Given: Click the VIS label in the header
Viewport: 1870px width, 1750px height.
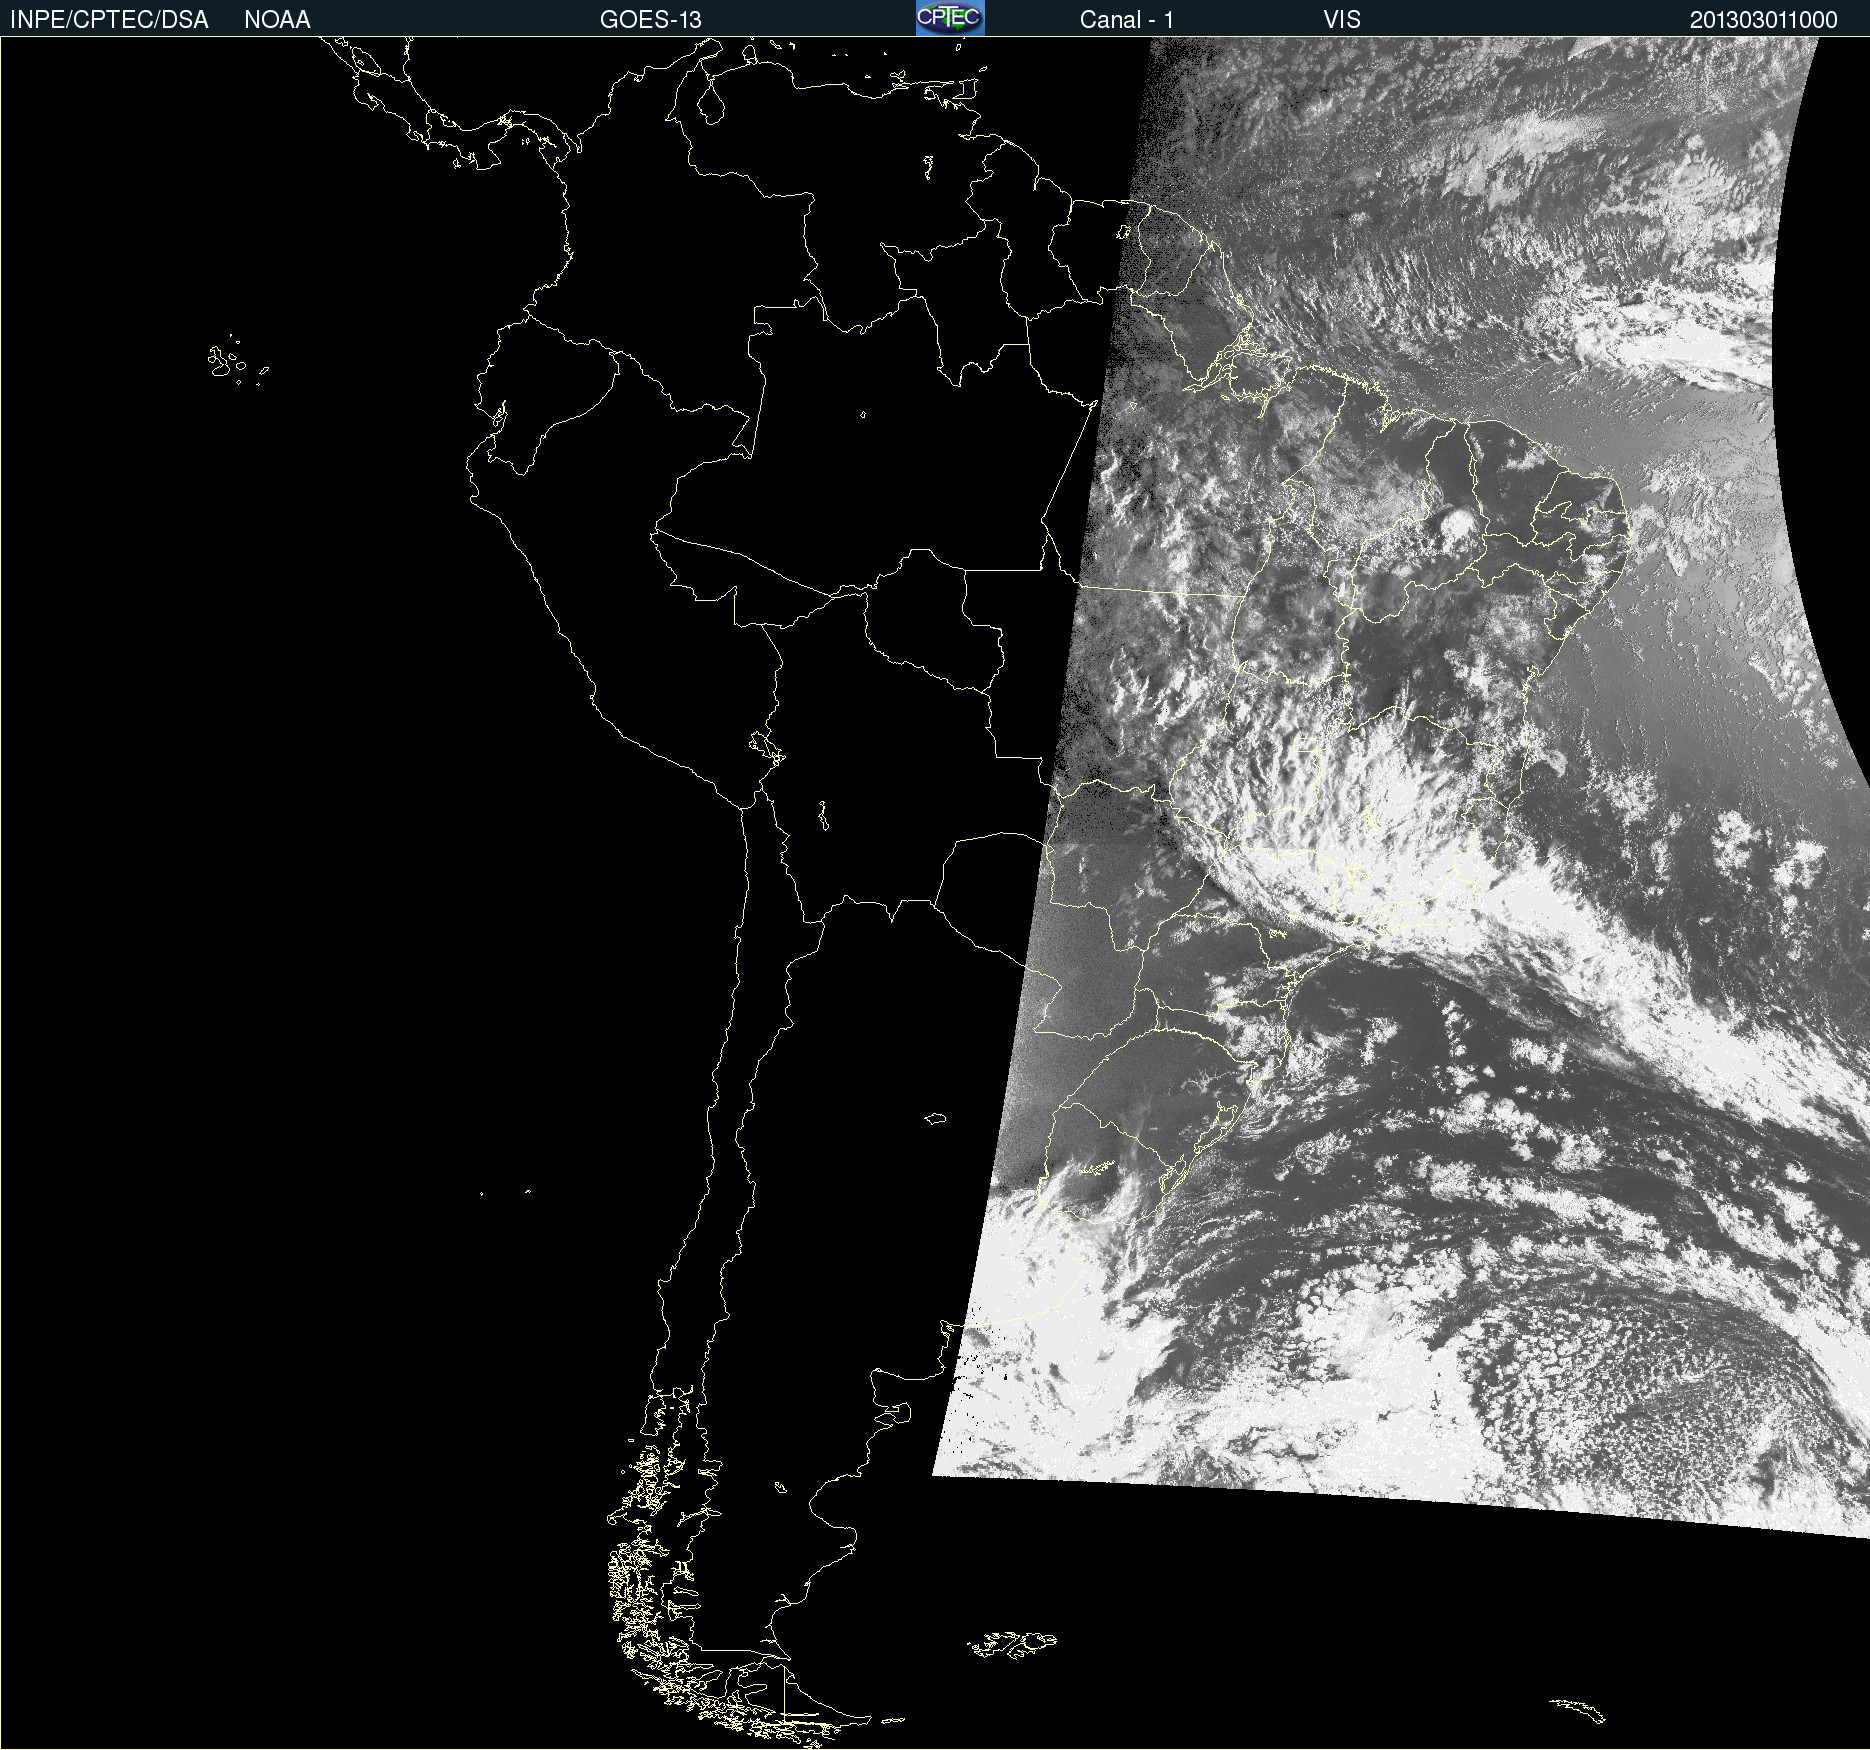Looking at the screenshot, I should tap(1342, 20).
